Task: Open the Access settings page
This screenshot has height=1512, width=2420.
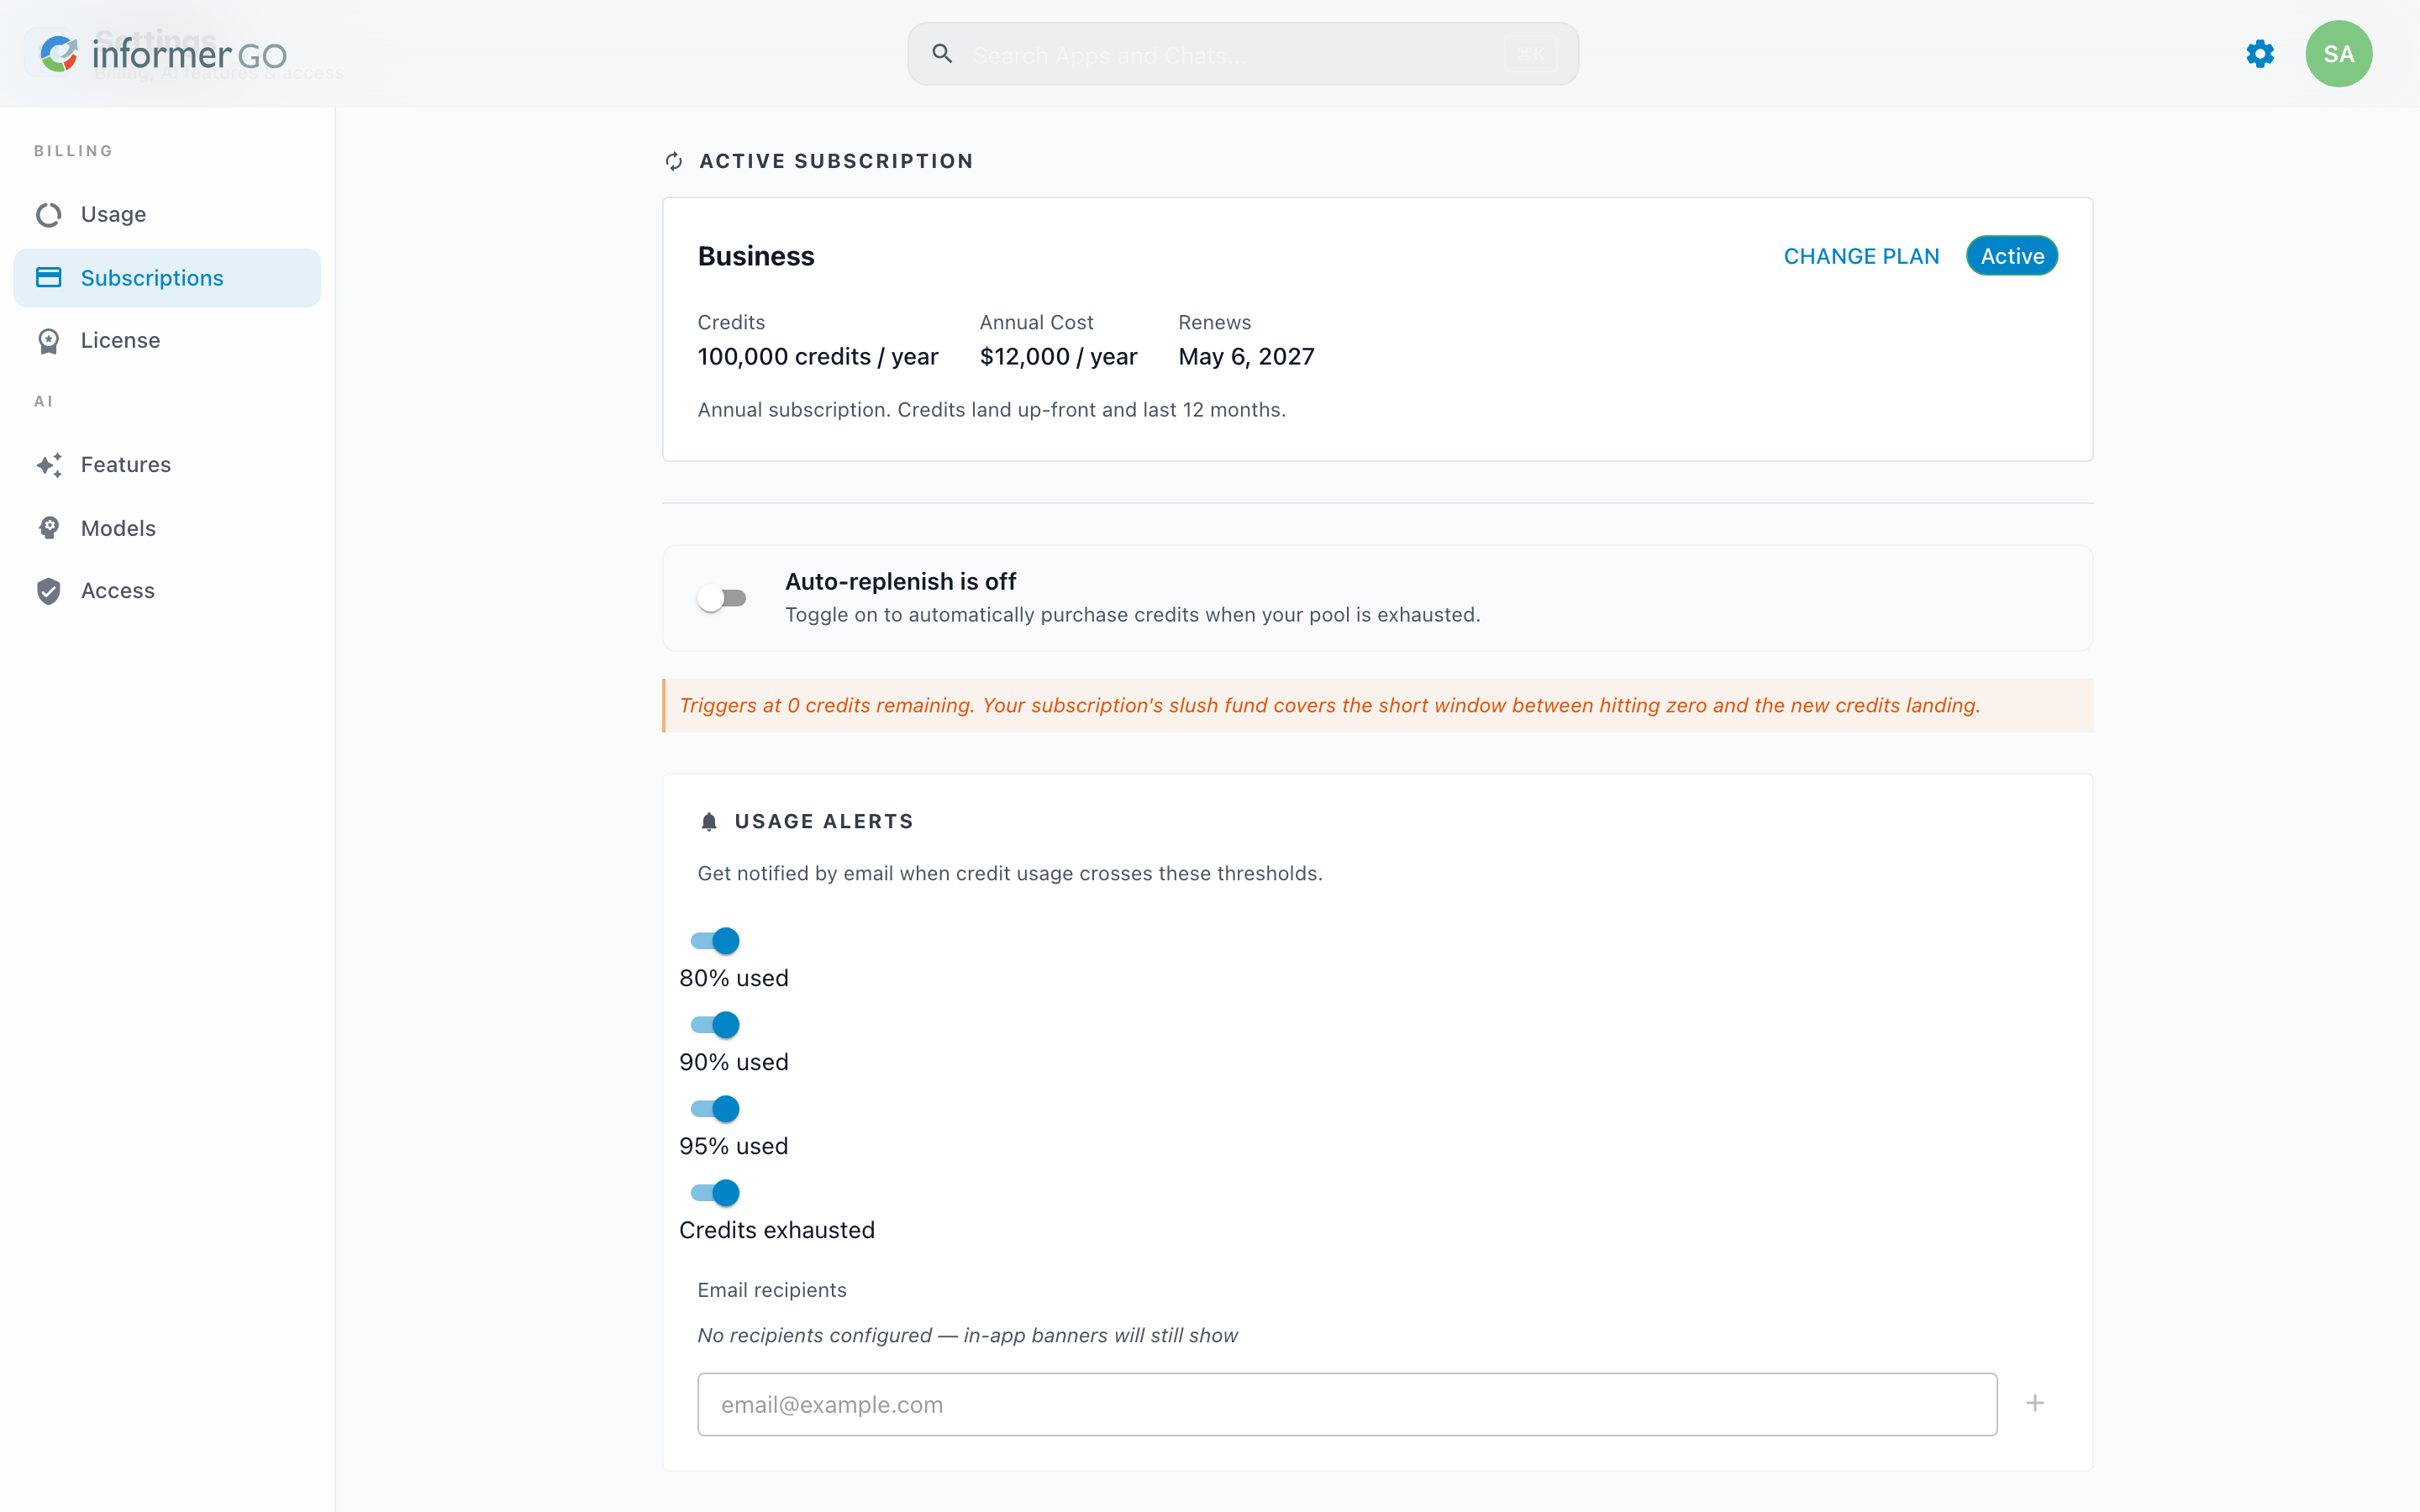Action: pyautogui.click(x=167, y=591)
